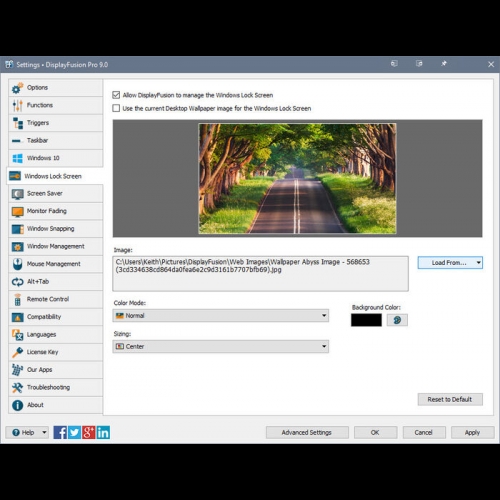
Task: Open the Color Mode dropdown
Action: [221, 316]
